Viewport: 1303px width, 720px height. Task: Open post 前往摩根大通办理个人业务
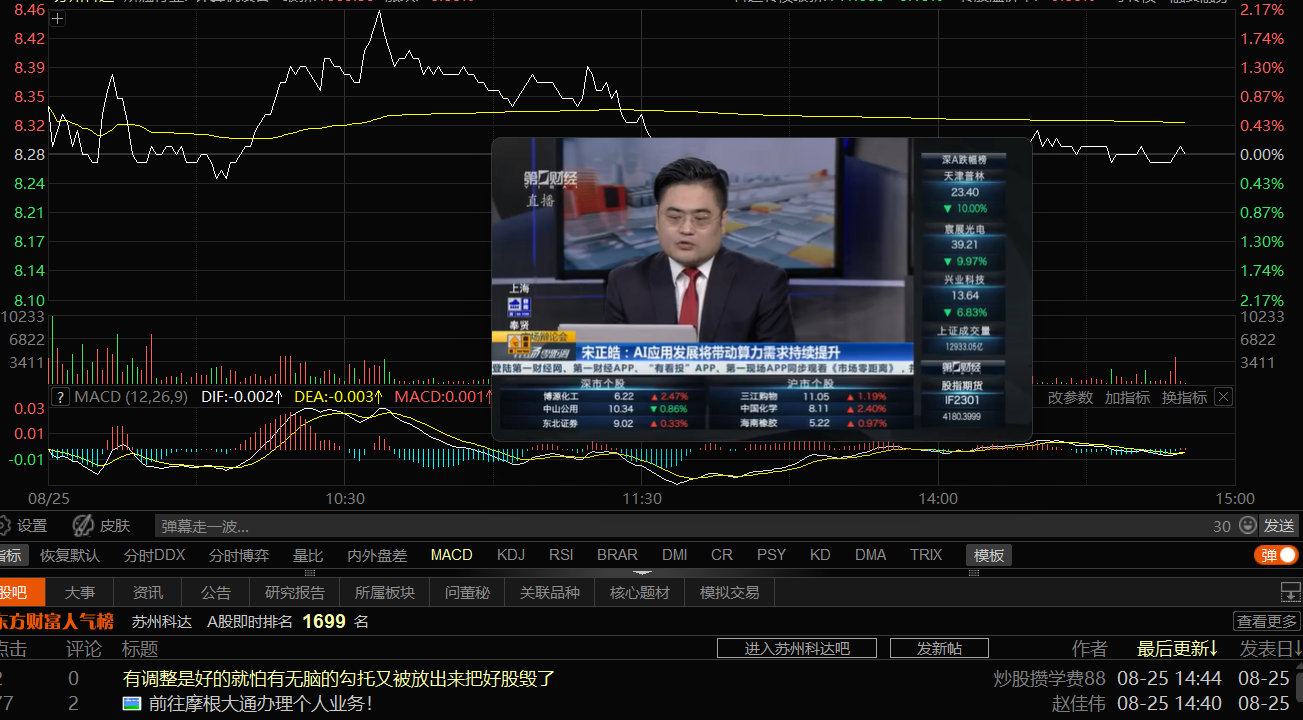tap(260, 703)
